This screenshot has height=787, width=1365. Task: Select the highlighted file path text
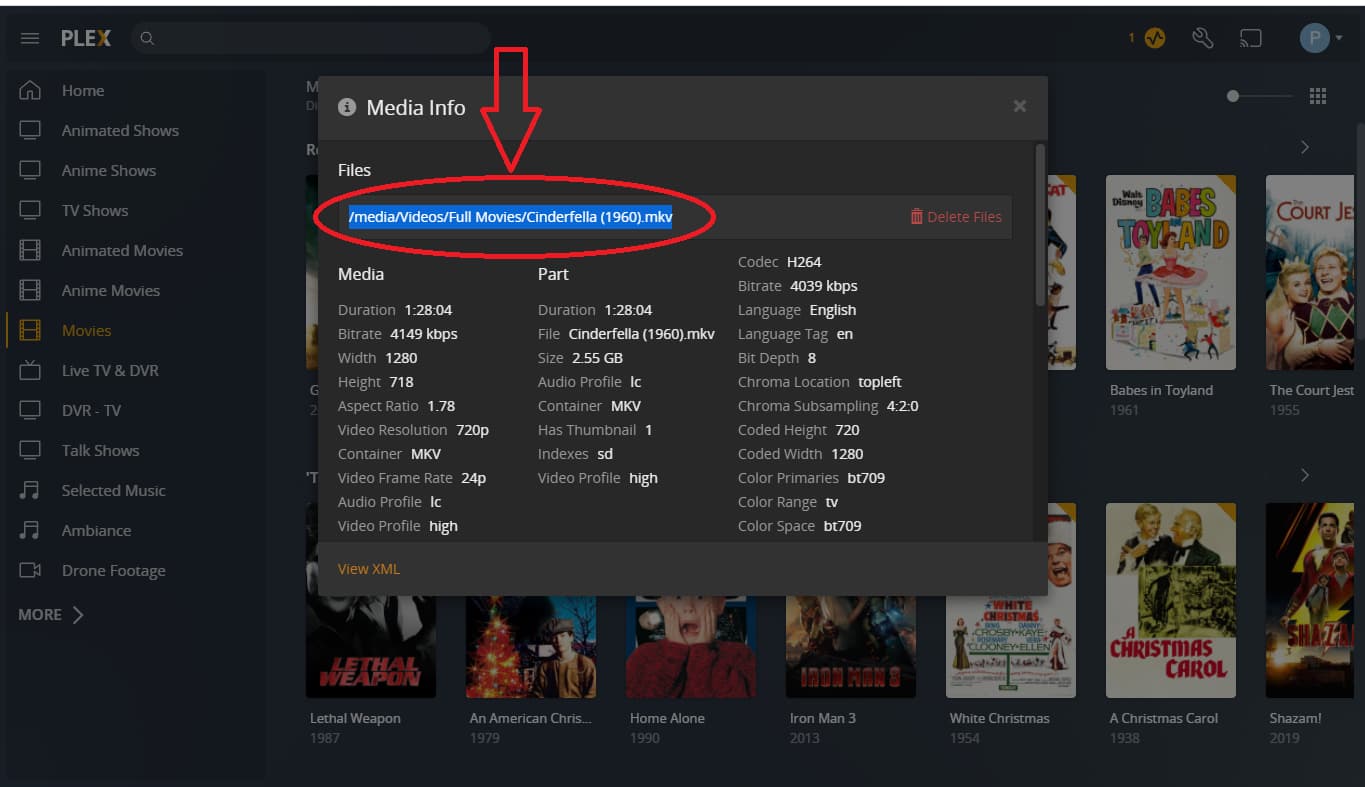[x=511, y=216]
